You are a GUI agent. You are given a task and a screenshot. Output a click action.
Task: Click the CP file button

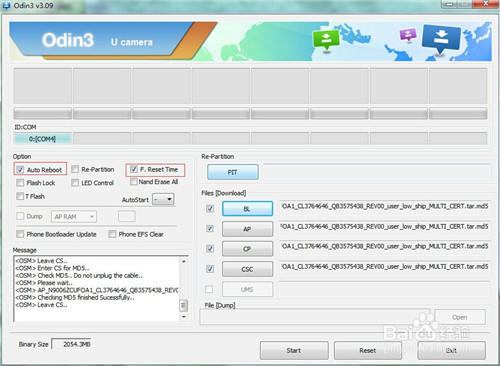click(247, 249)
